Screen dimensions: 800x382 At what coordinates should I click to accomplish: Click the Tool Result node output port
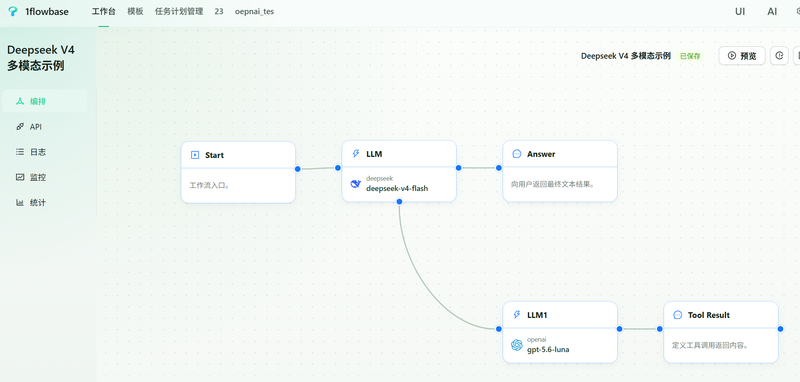(x=781, y=329)
